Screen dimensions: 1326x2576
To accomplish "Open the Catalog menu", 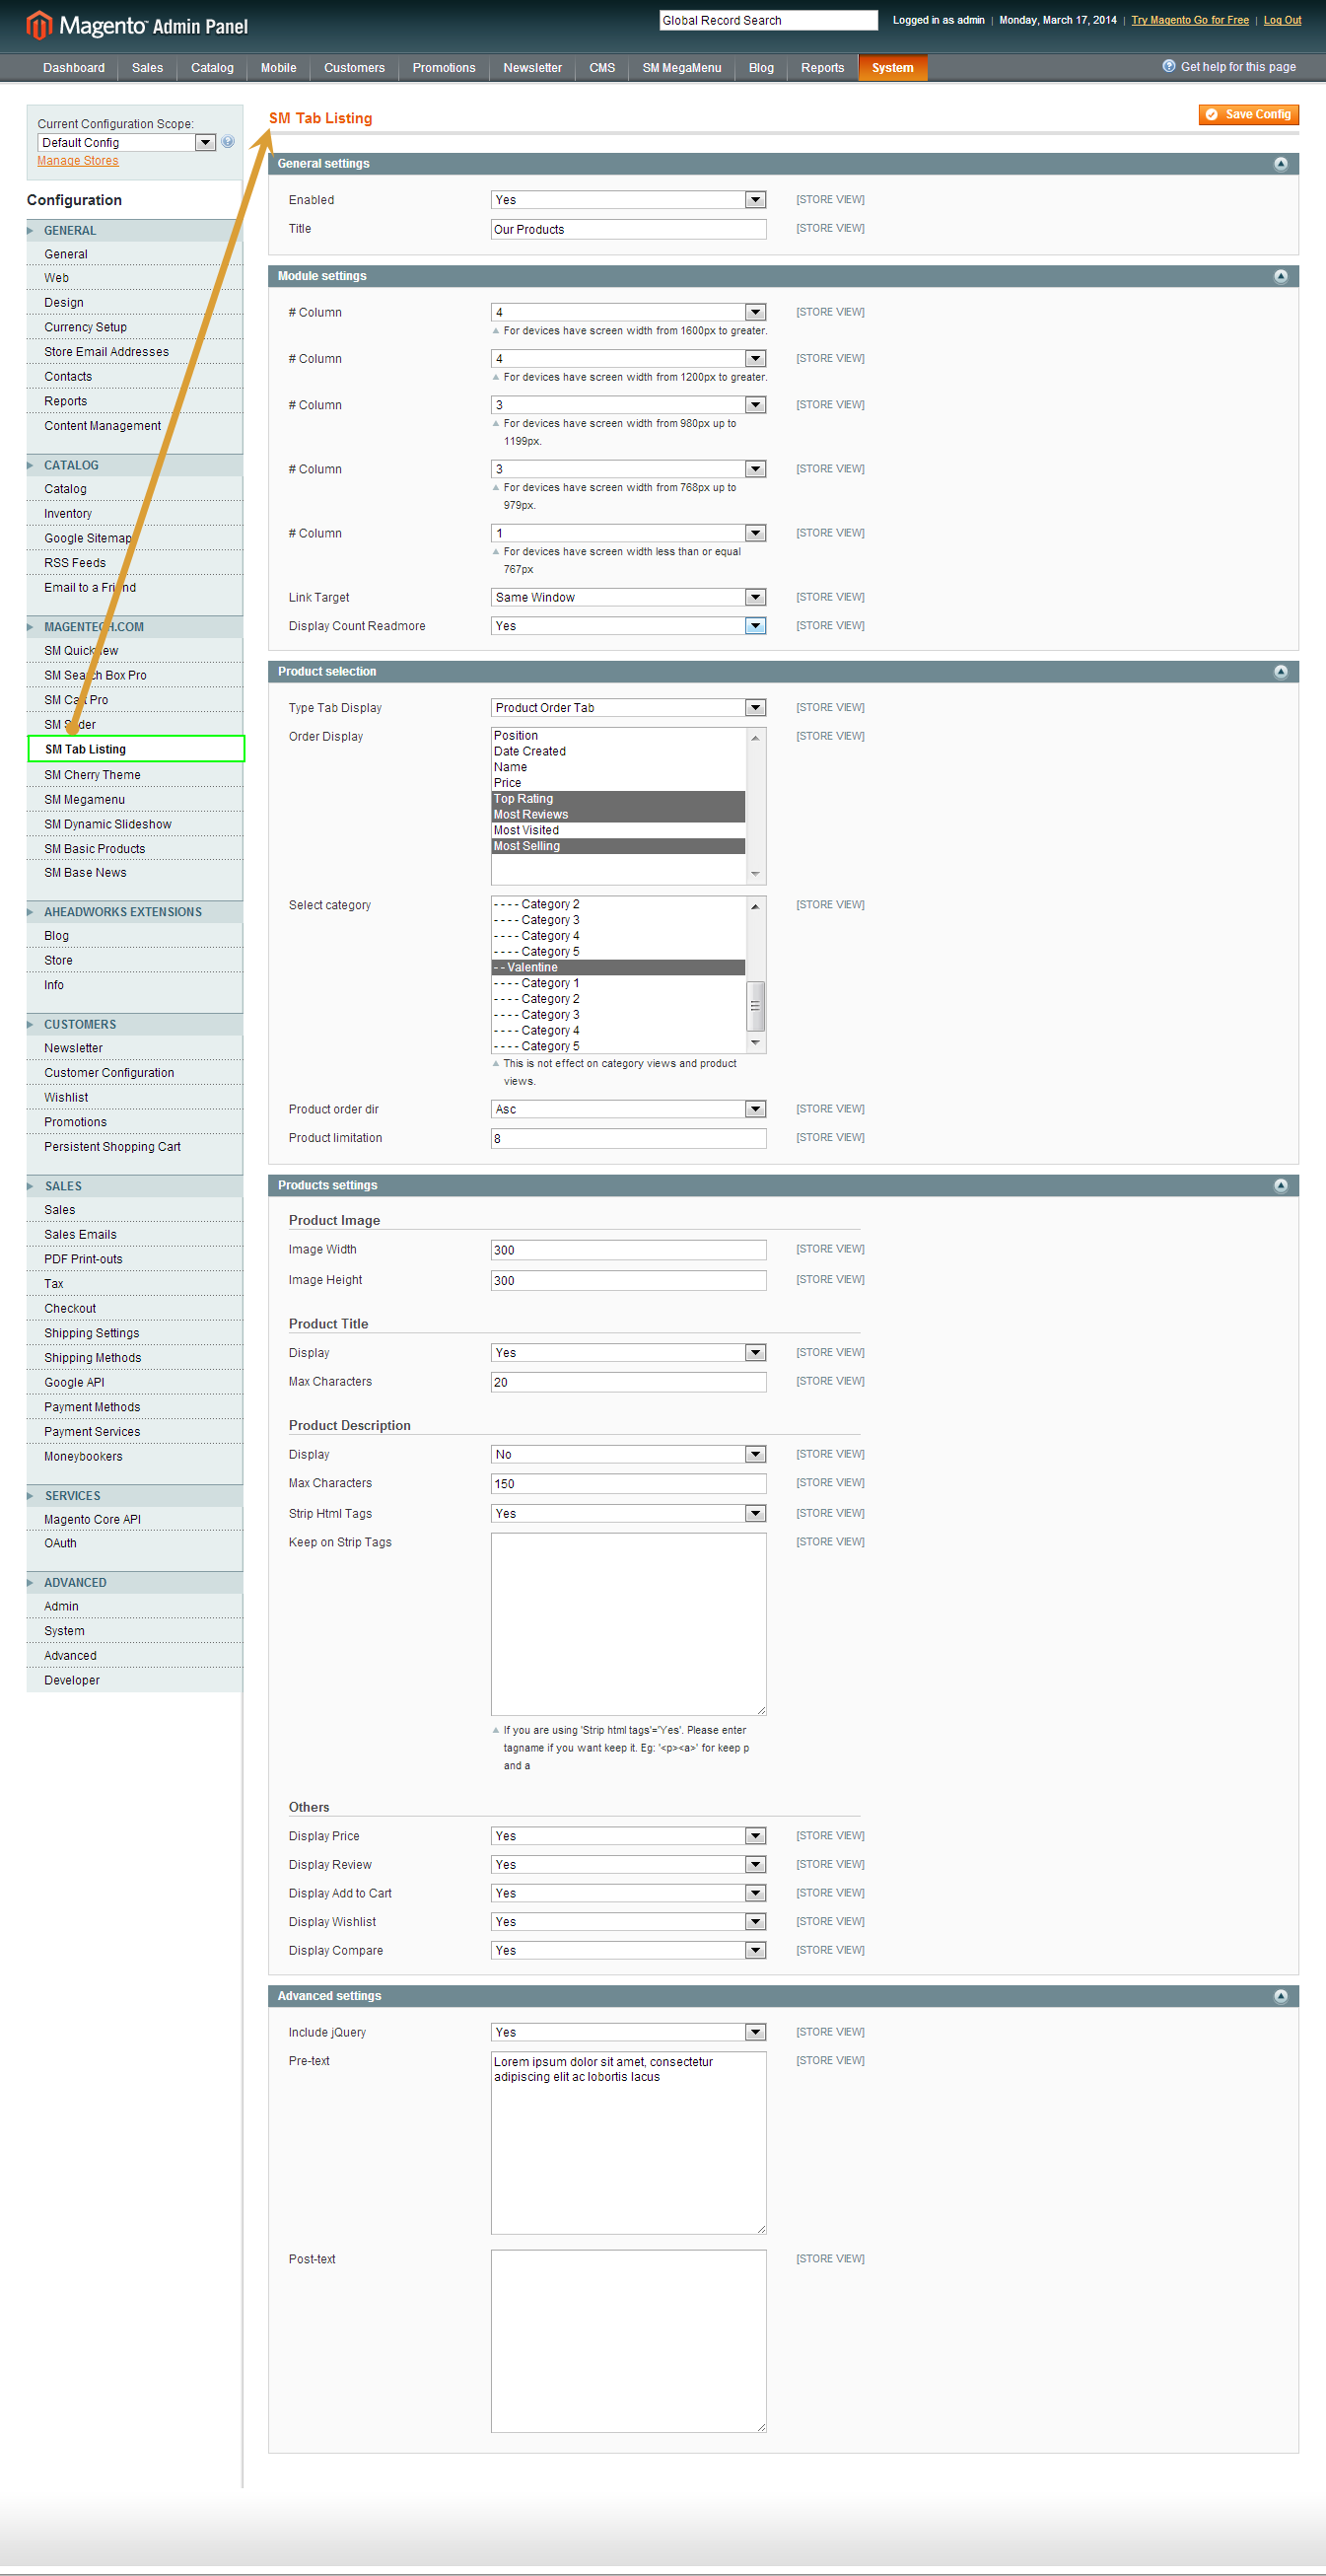I will pos(212,68).
